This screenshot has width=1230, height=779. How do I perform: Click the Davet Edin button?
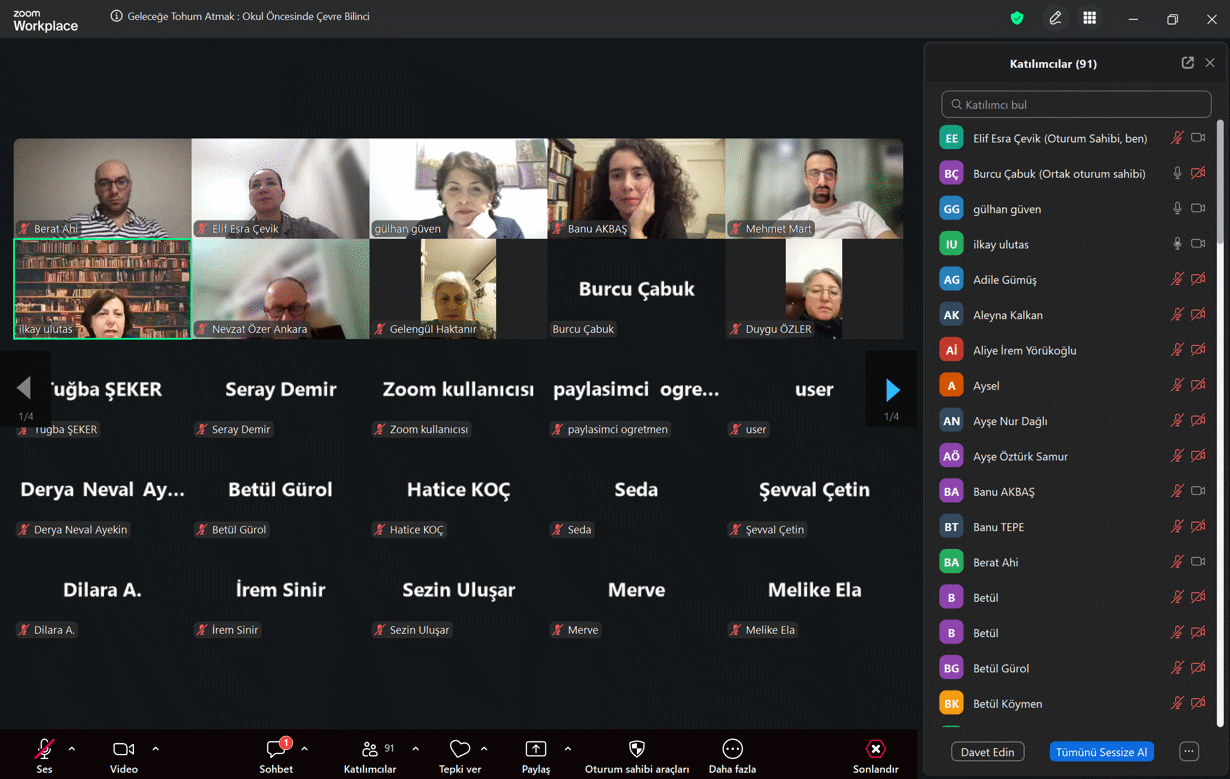tap(987, 752)
